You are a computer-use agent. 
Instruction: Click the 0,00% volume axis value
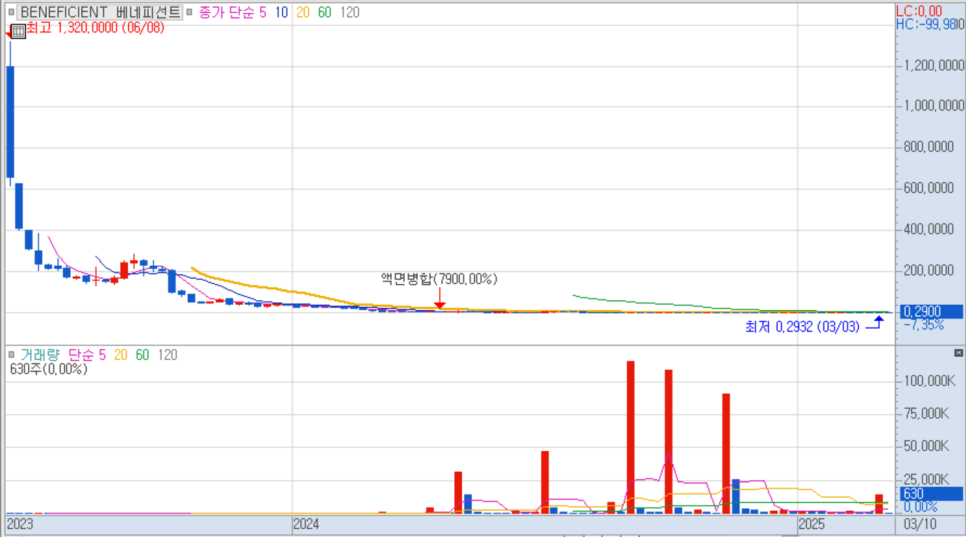(x=920, y=507)
